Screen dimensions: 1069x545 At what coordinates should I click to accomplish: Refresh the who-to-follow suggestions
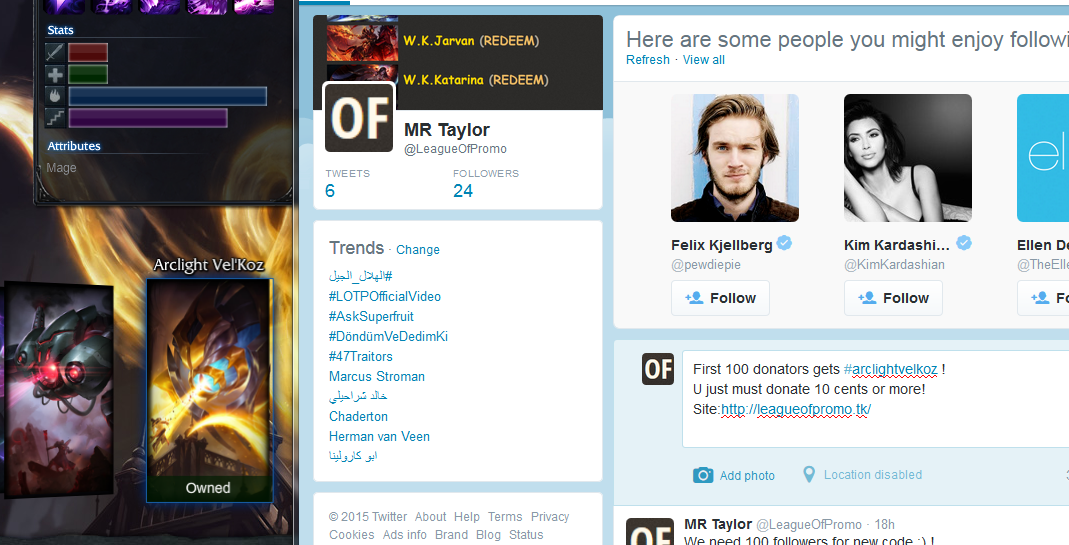tap(648, 60)
